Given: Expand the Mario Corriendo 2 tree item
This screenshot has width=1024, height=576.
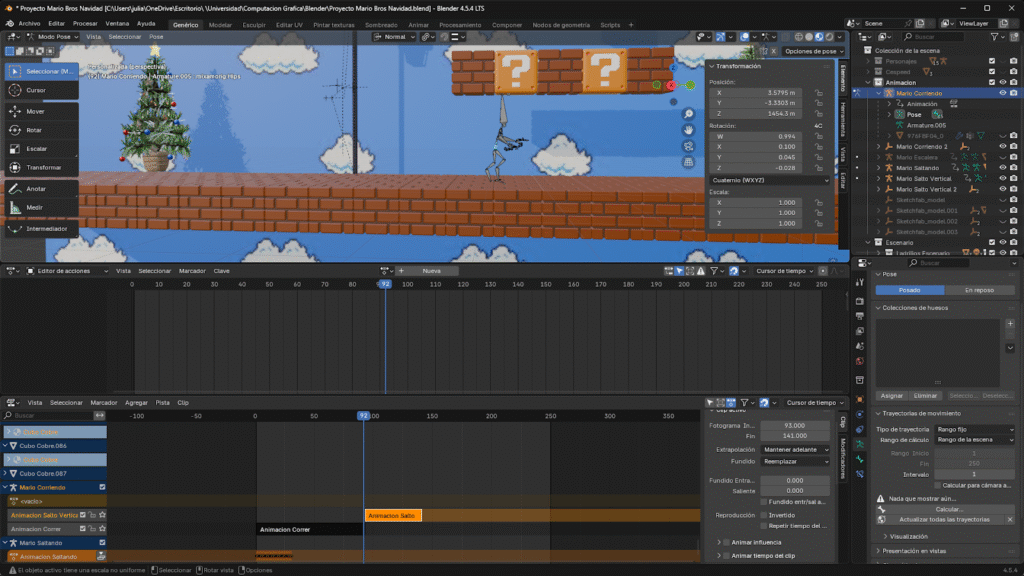Looking at the screenshot, I should [x=879, y=146].
